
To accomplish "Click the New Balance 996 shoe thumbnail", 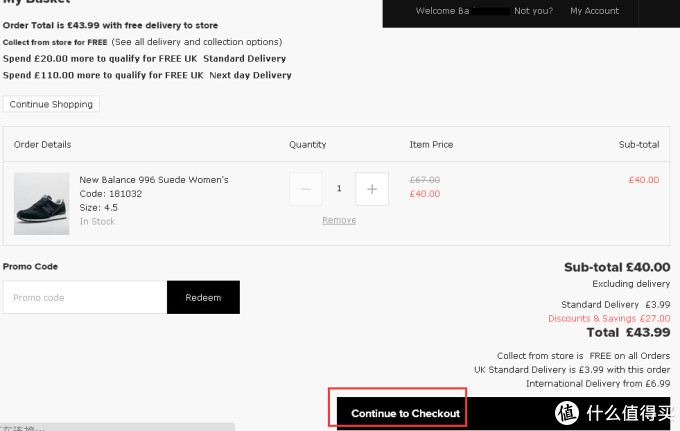I will (x=42, y=204).
